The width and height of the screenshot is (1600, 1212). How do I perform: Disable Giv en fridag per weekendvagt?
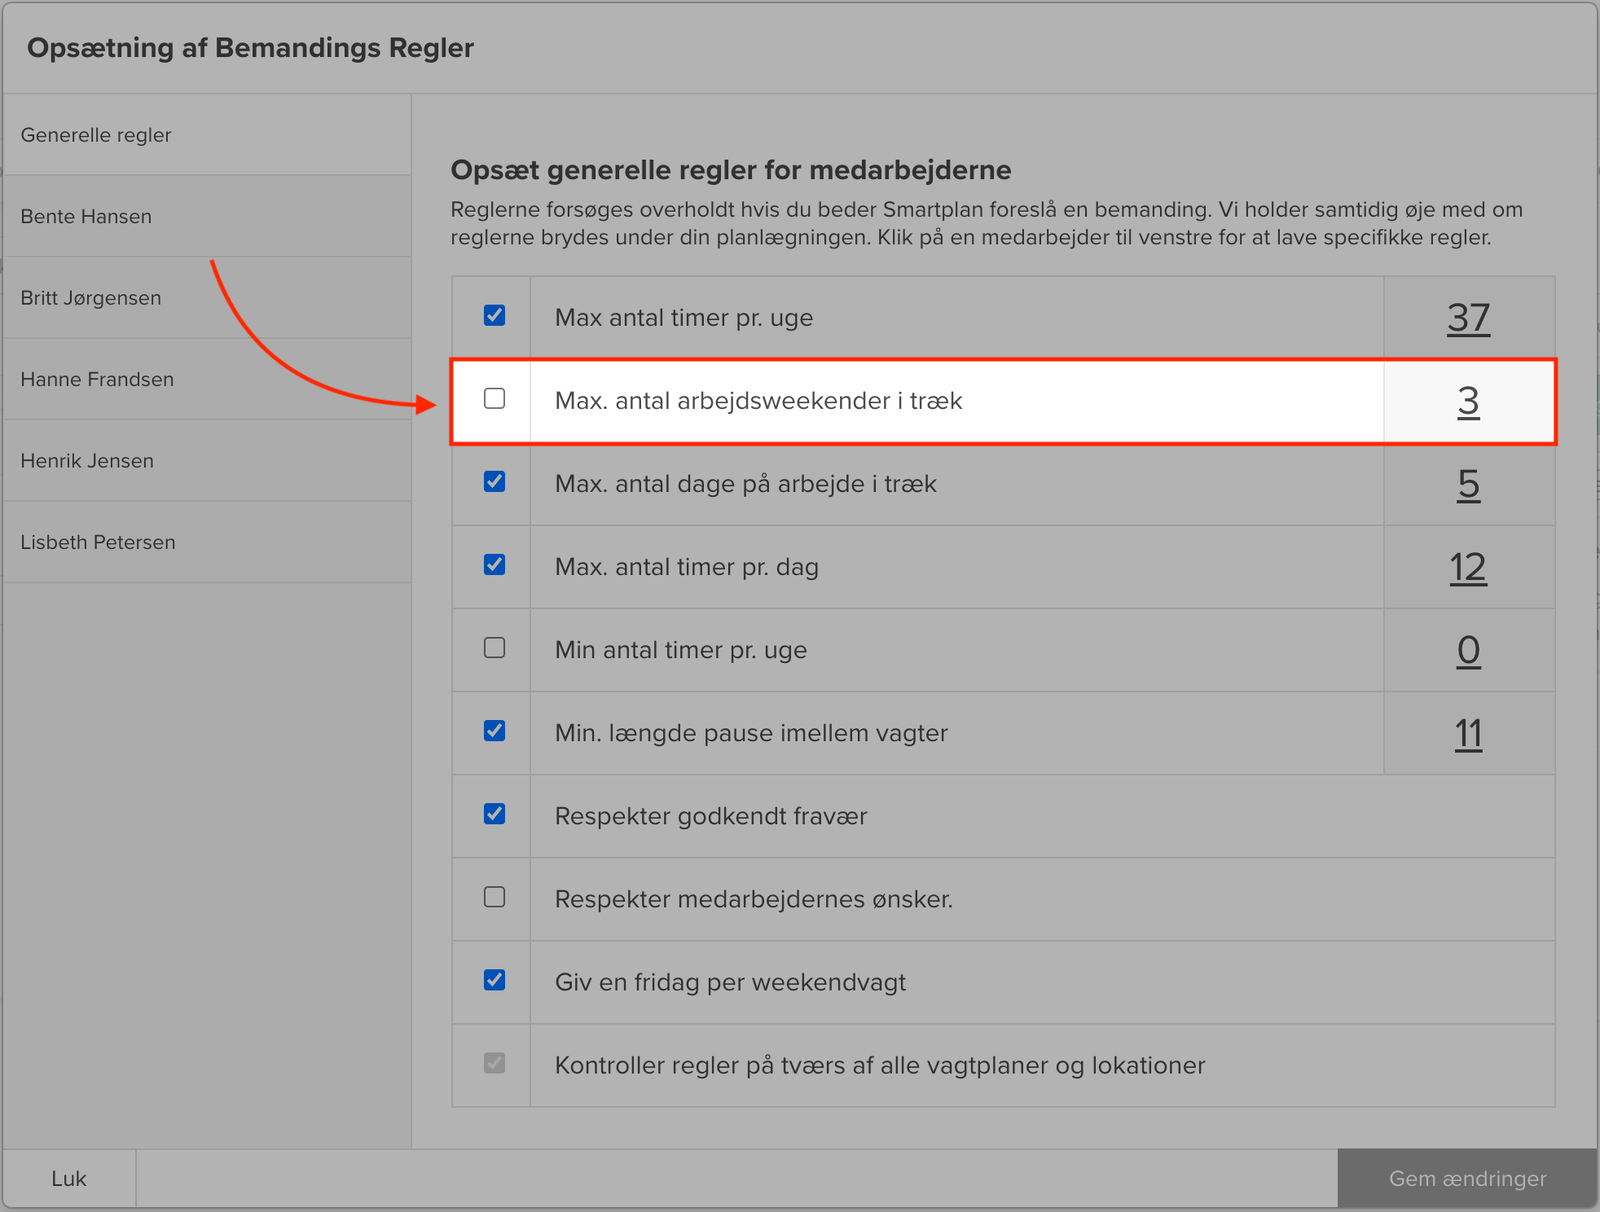coord(494,980)
